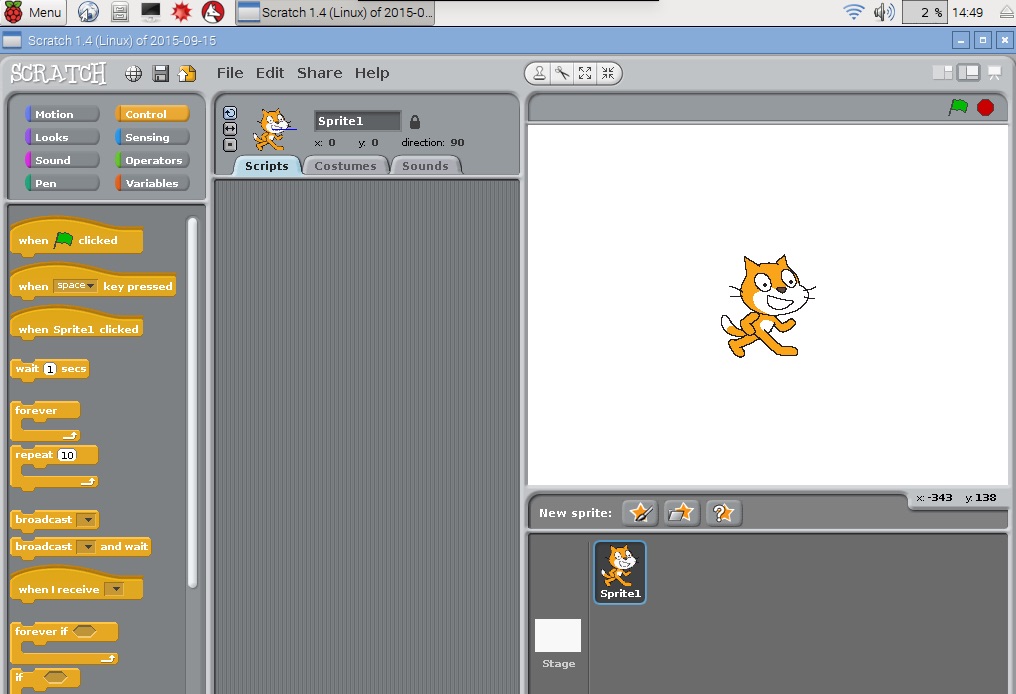Screen dimensions: 1016x694
Task: Select the grow sprite tool
Action: pos(585,73)
